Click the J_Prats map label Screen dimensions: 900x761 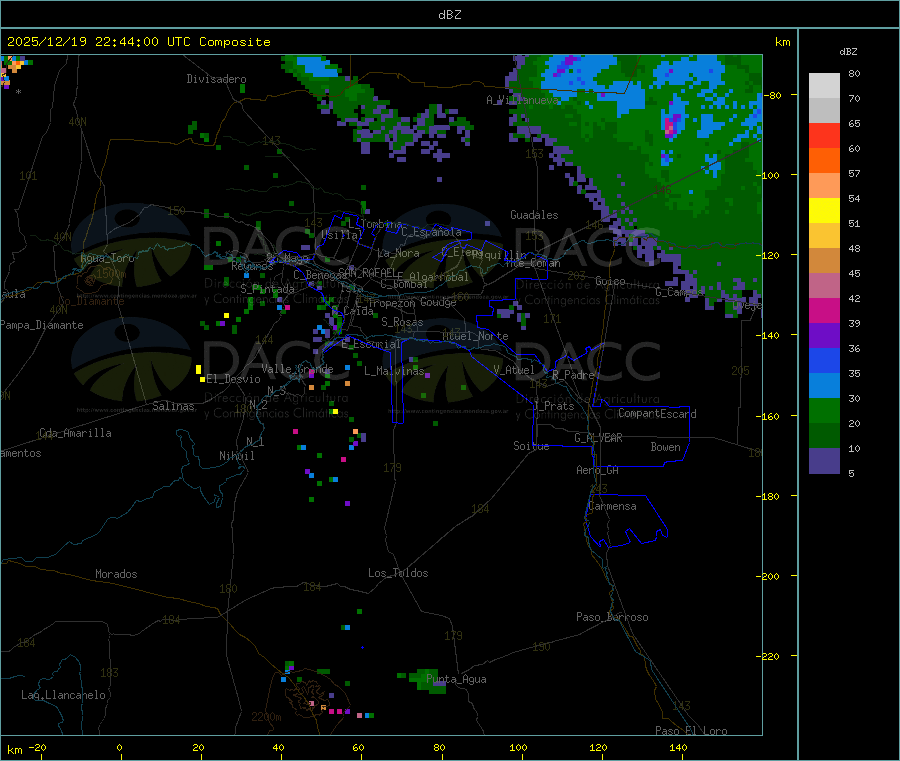[x=554, y=406]
